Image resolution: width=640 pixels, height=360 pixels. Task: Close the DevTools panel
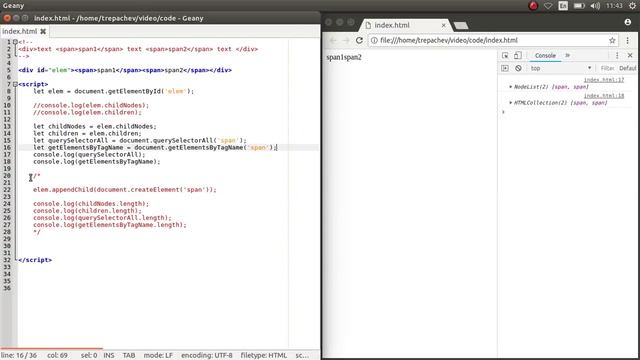(630, 56)
